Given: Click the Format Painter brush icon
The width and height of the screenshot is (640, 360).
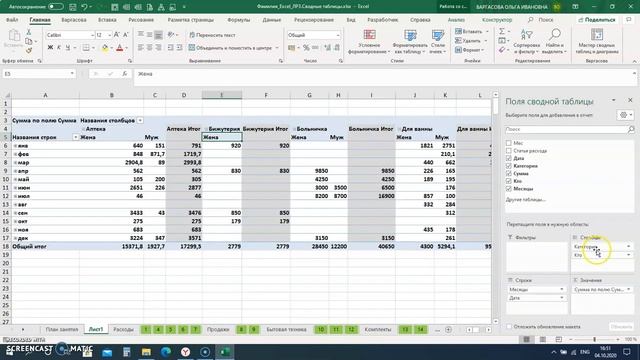Looking at the screenshot, I should click(29, 51).
